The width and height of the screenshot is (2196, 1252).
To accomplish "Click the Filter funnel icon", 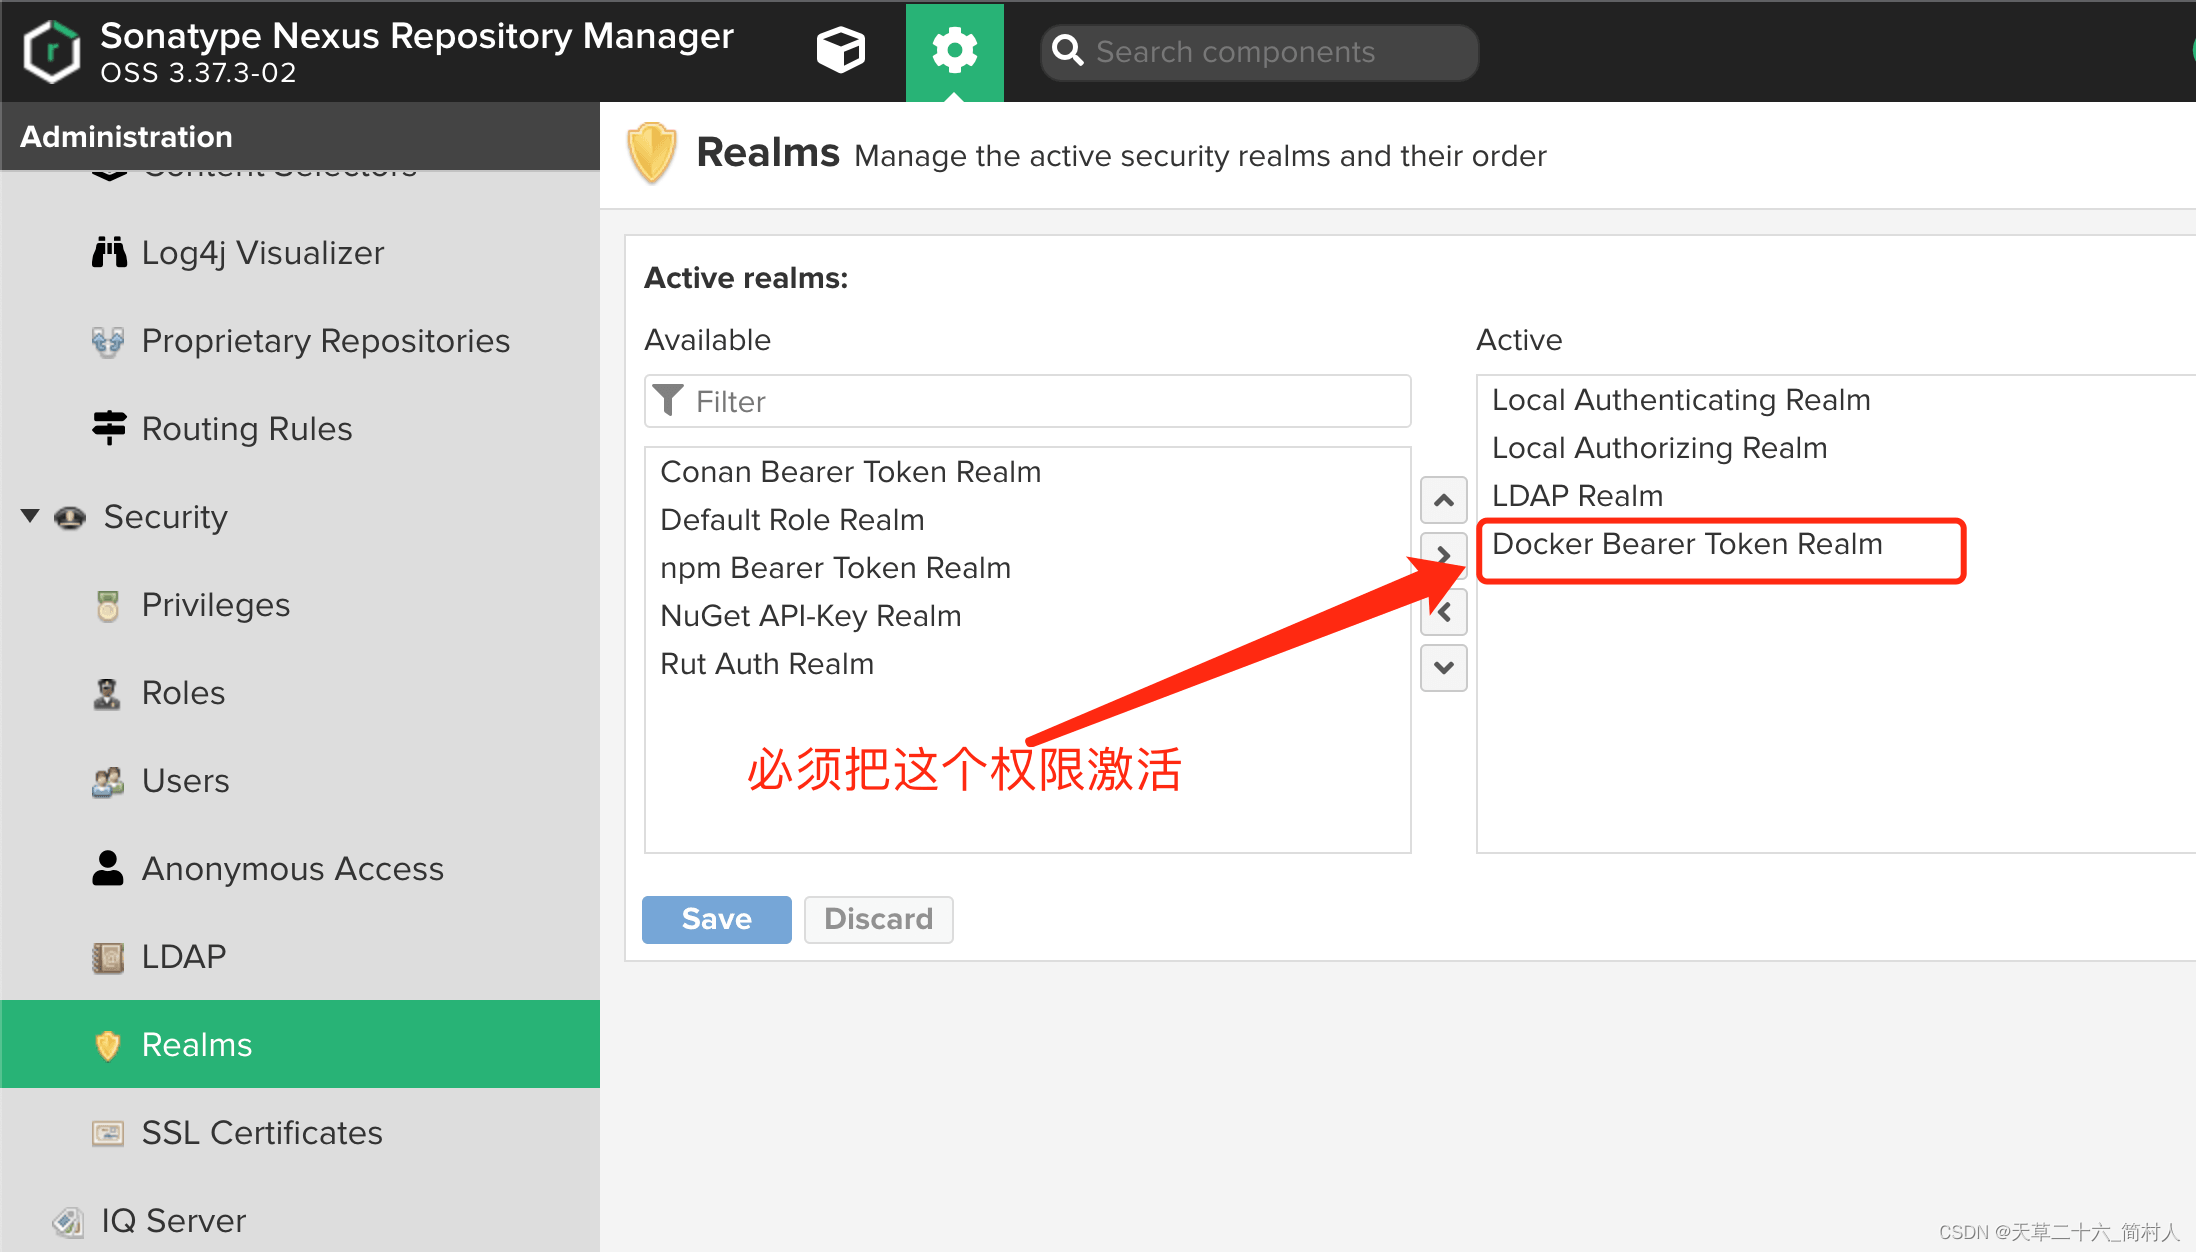I will coord(668,401).
